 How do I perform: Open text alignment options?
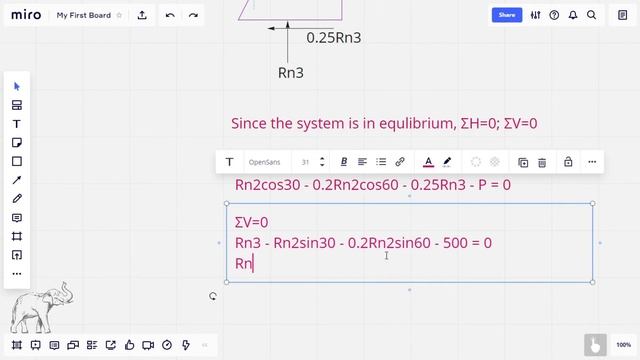coord(362,162)
